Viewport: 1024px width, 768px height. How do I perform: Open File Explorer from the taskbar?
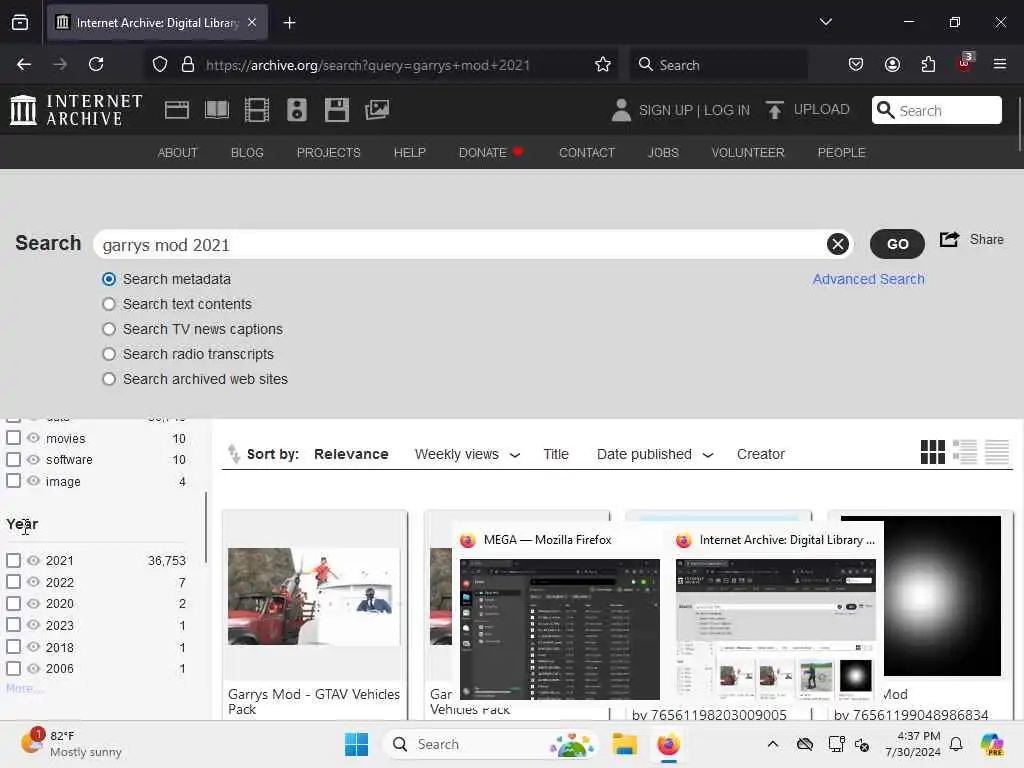(624, 744)
